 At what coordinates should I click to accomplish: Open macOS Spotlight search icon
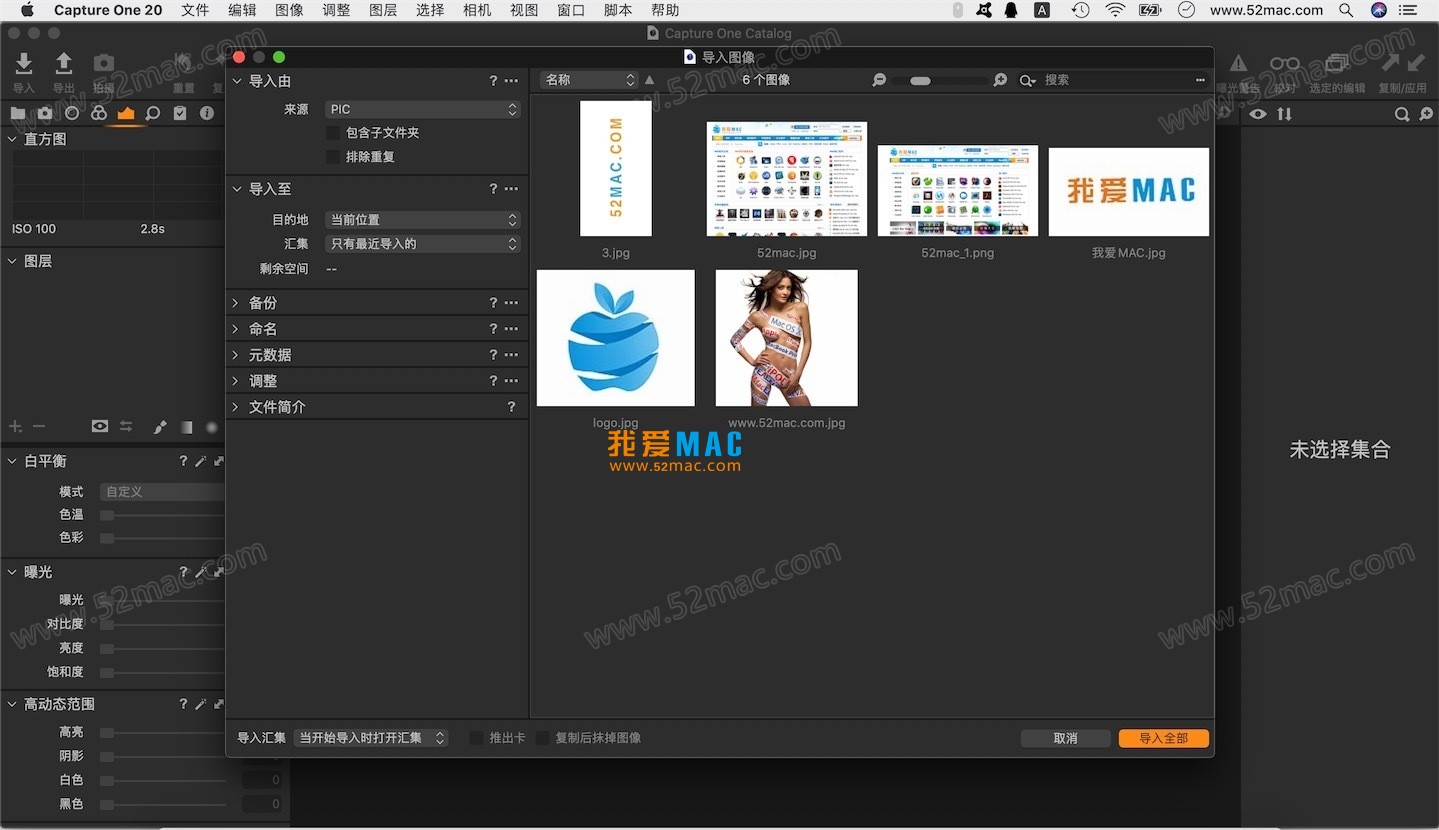coord(1347,10)
